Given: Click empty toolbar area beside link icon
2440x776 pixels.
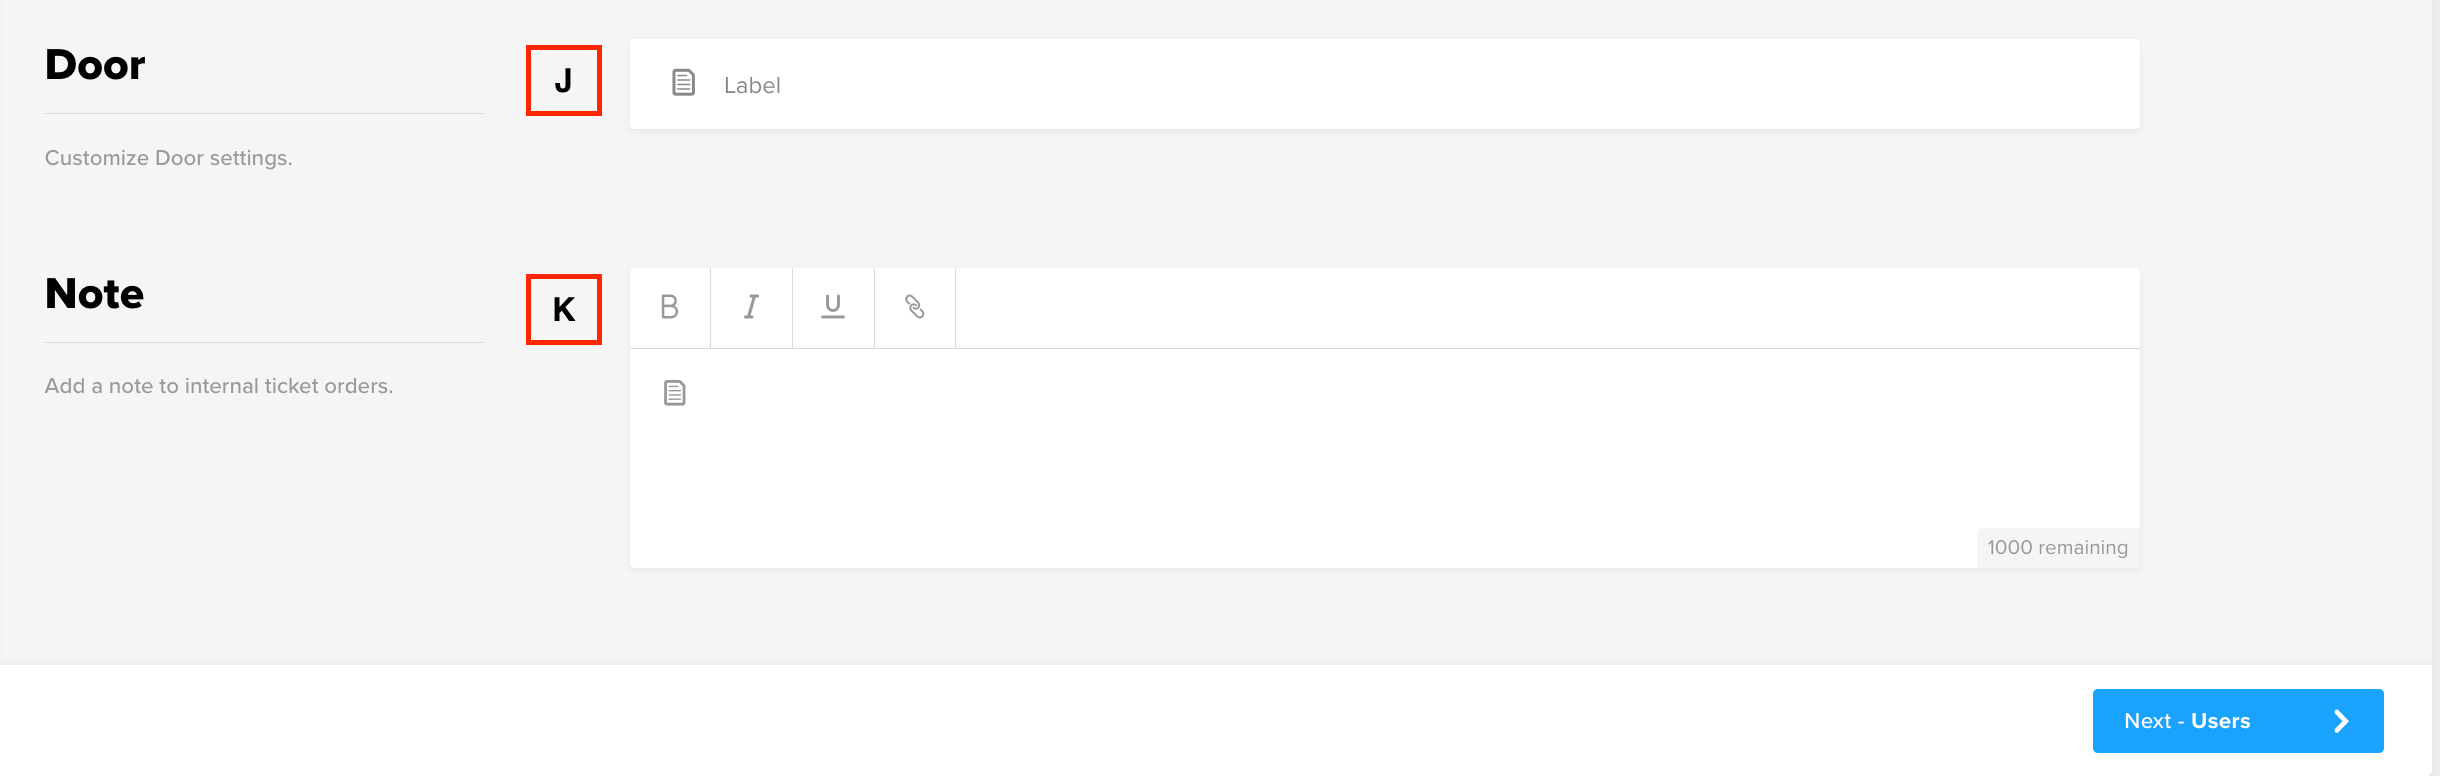Looking at the screenshot, I should 1548,308.
